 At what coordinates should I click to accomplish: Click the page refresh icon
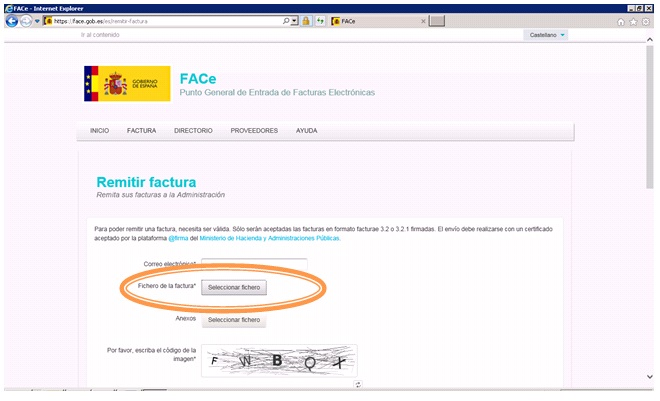coord(320,21)
